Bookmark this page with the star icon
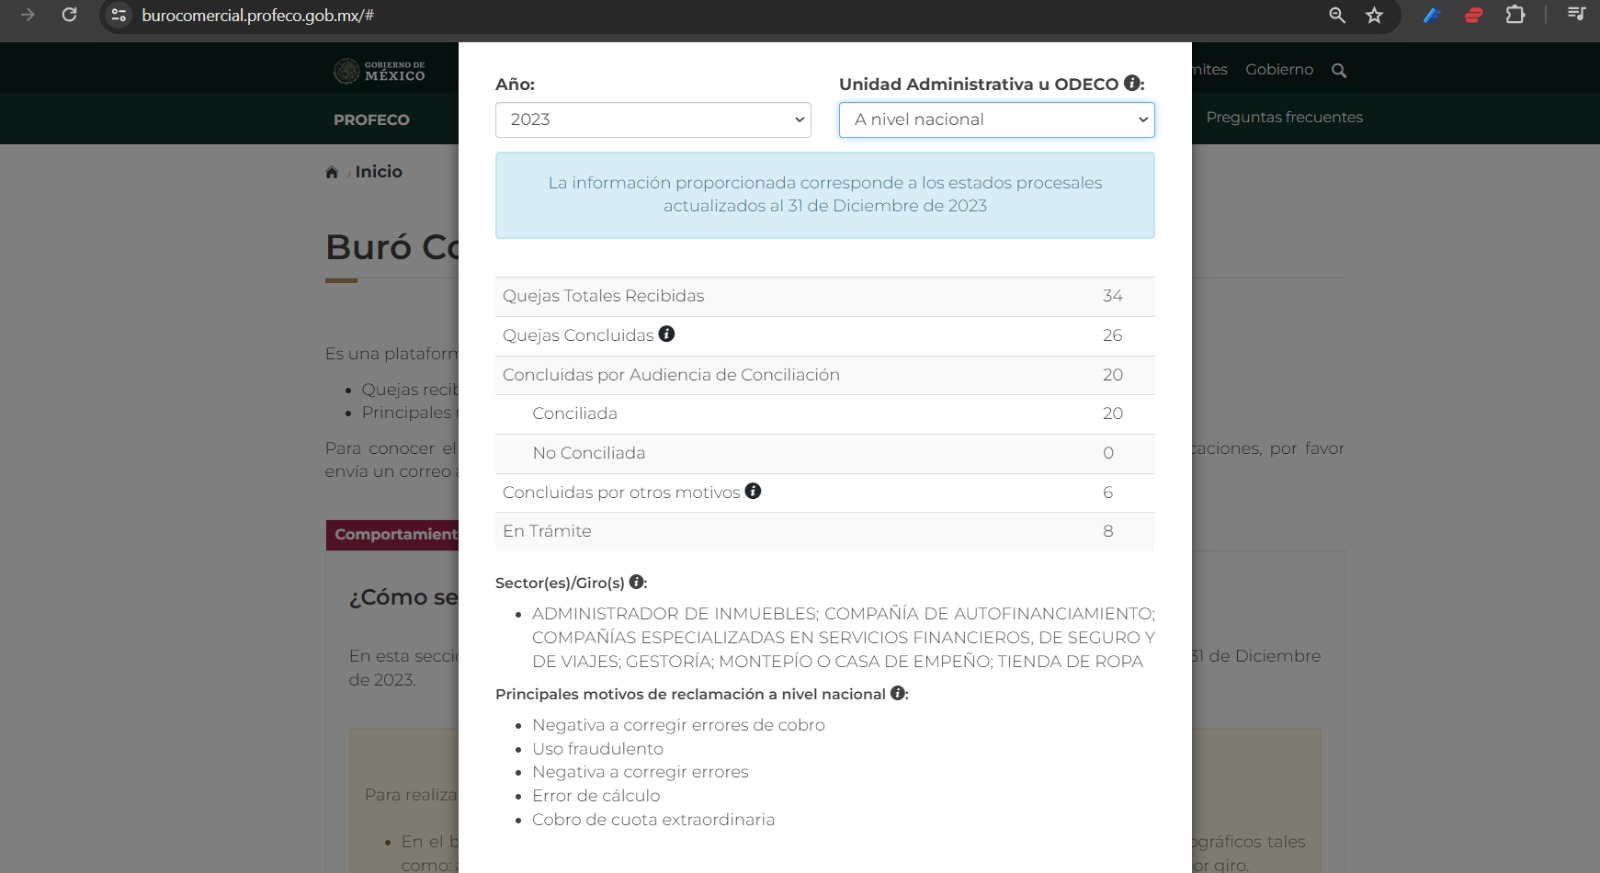 1374,15
